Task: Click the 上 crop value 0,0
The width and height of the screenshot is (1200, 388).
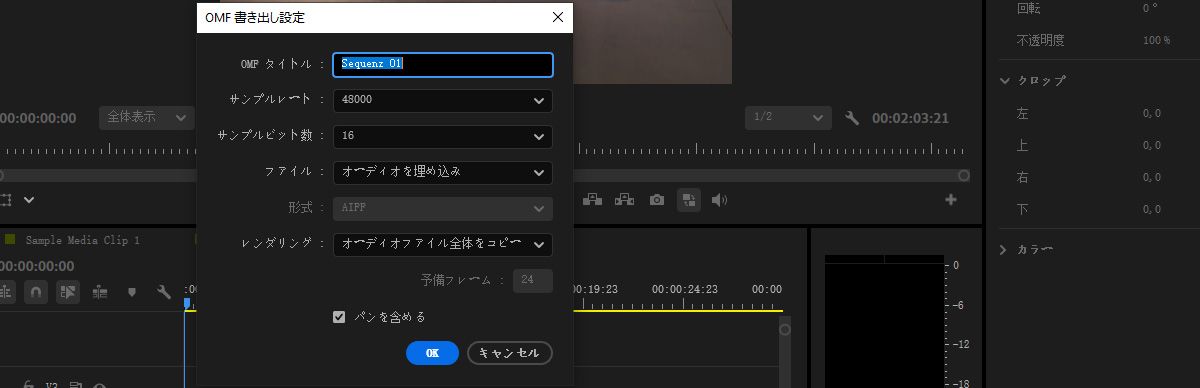Action: tap(1151, 146)
